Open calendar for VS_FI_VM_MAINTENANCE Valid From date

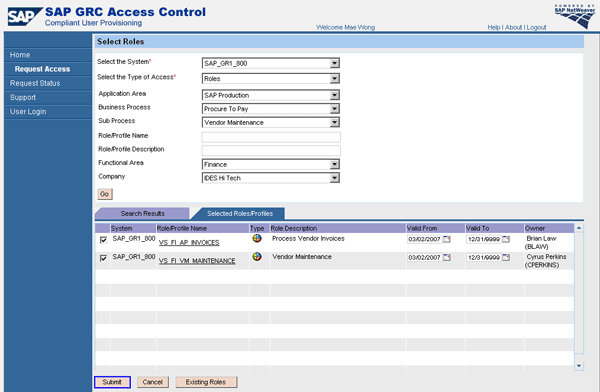(x=447, y=258)
